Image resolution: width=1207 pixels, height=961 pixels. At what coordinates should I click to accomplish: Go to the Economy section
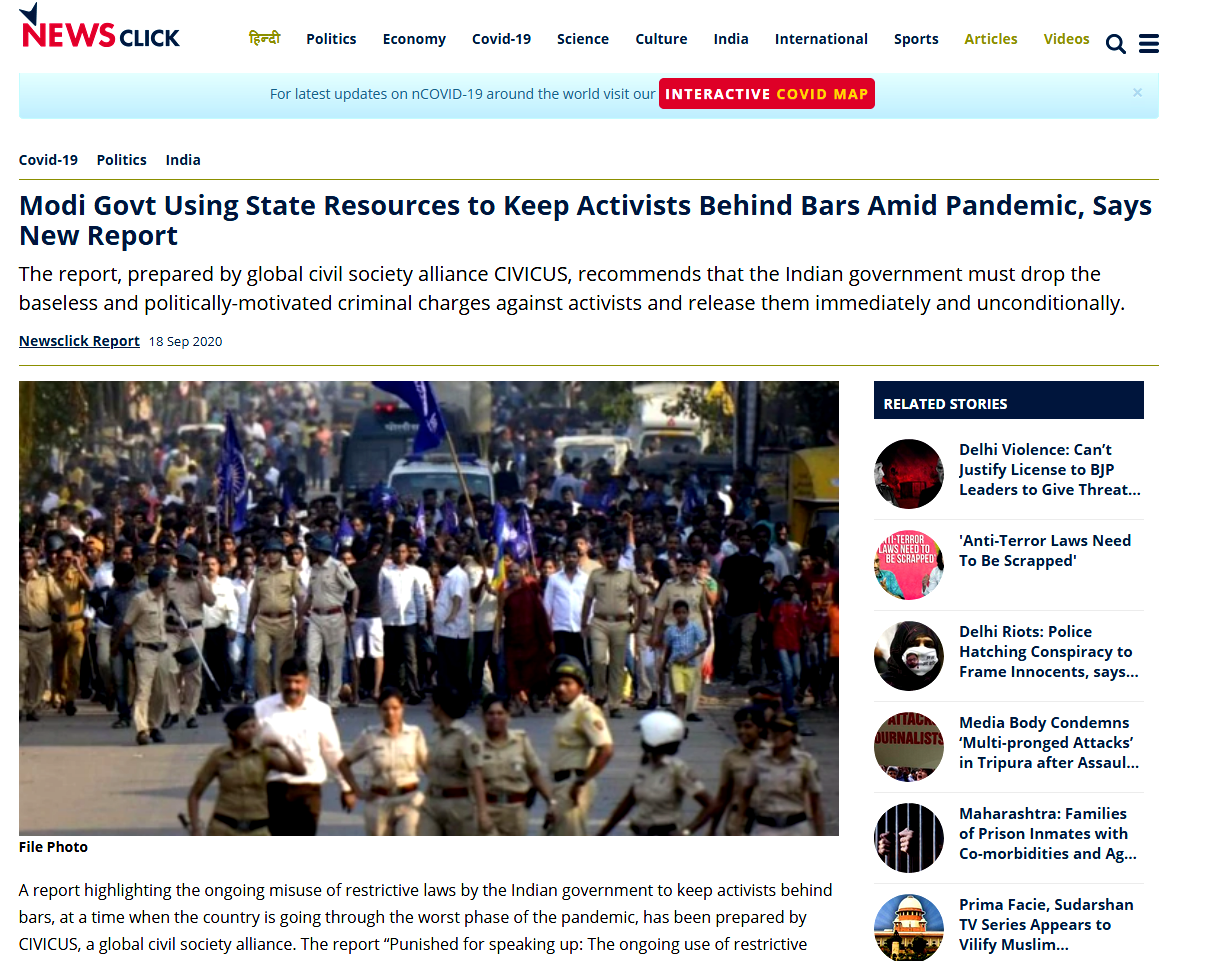tap(414, 39)
